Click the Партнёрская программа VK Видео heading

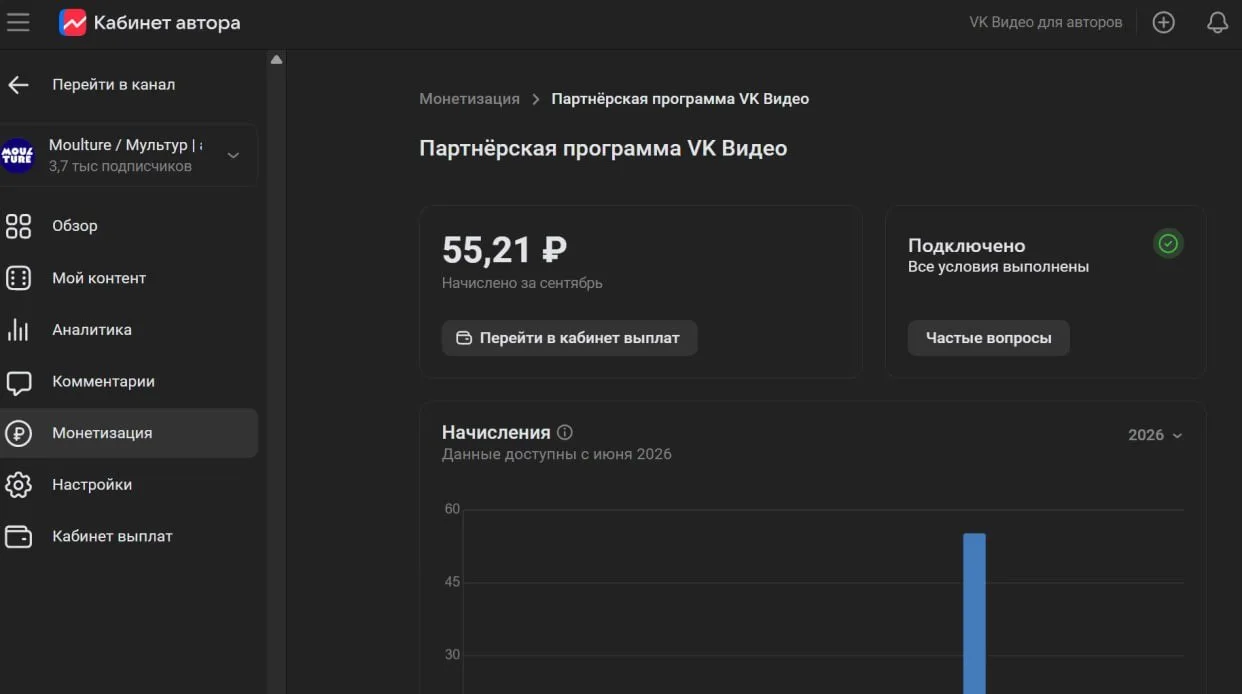click(603, 149)
